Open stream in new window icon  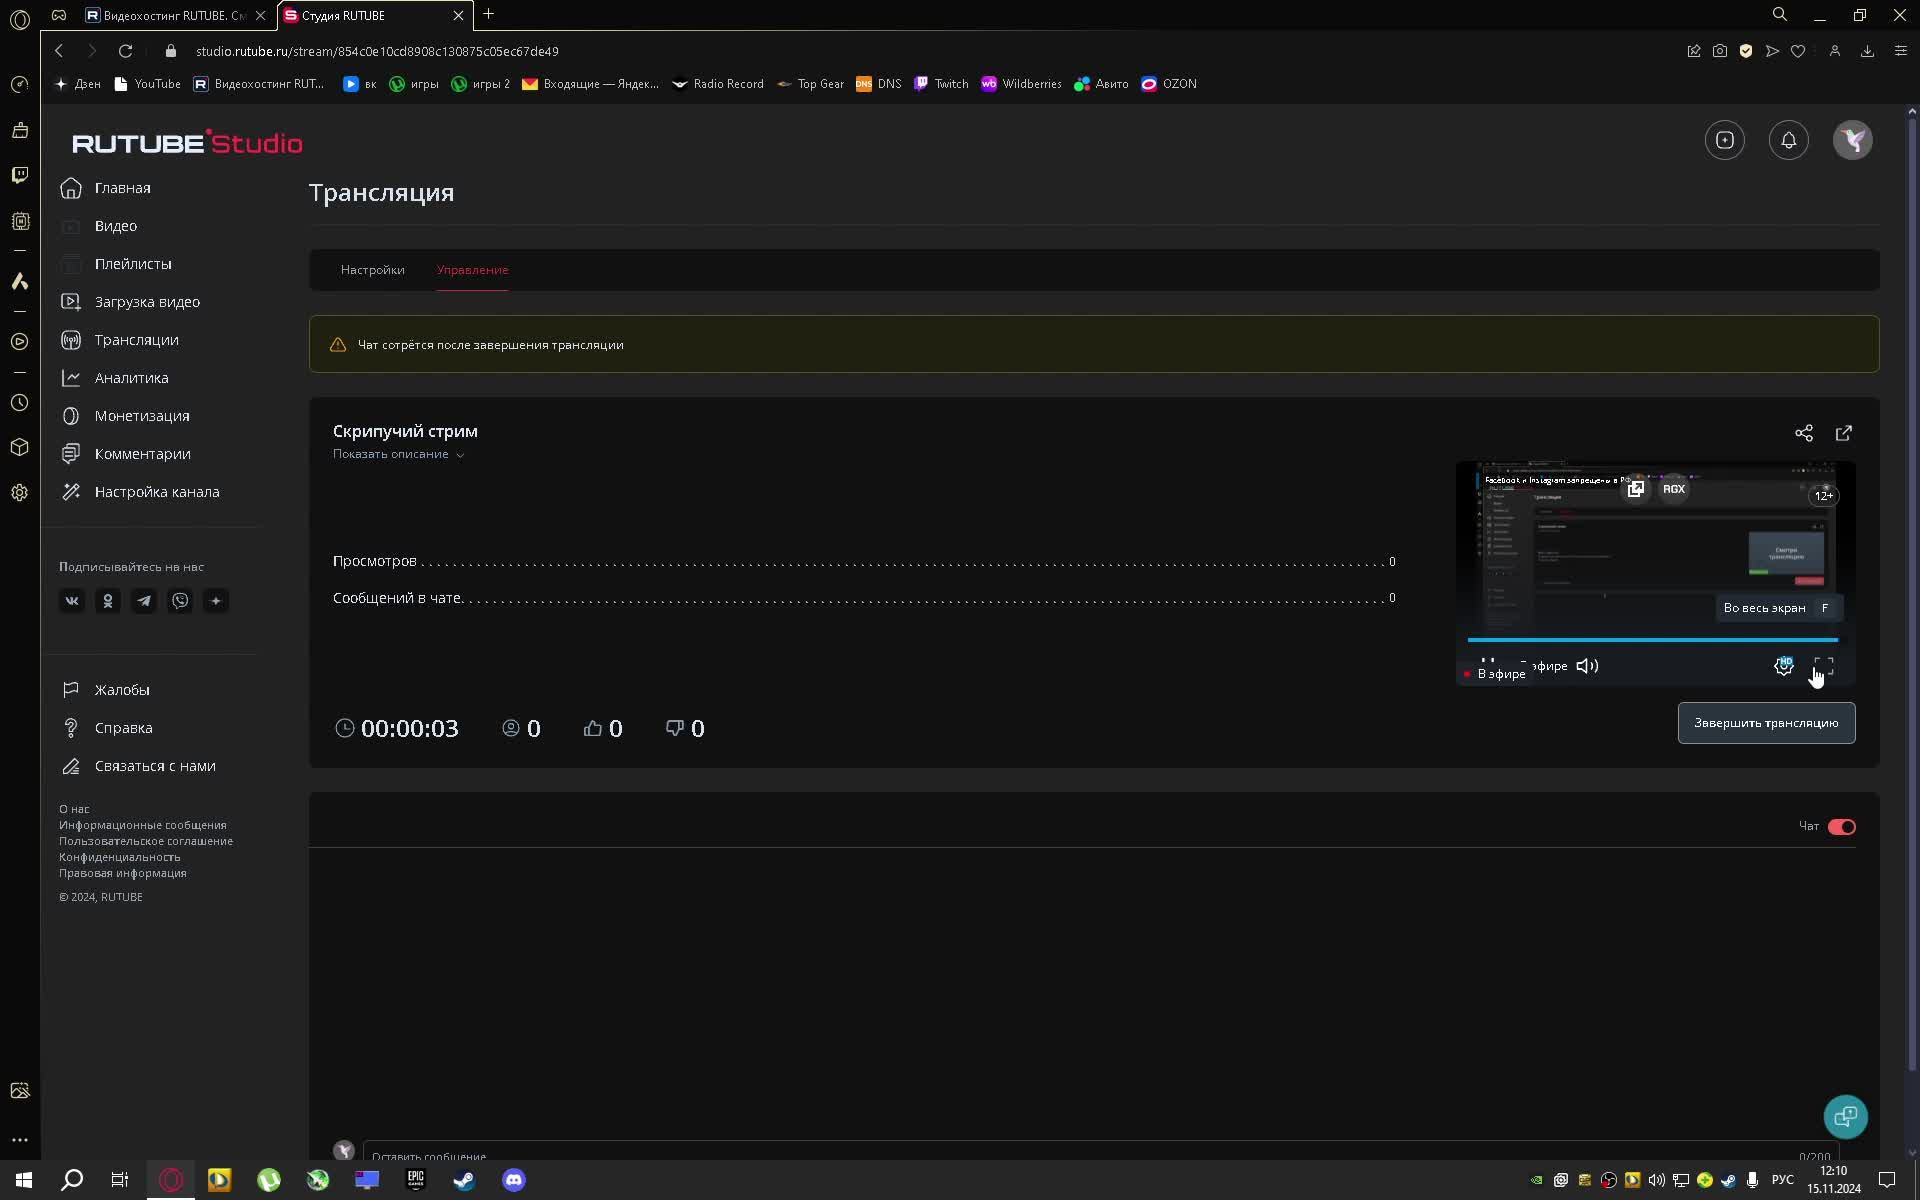click(1843, 433)
